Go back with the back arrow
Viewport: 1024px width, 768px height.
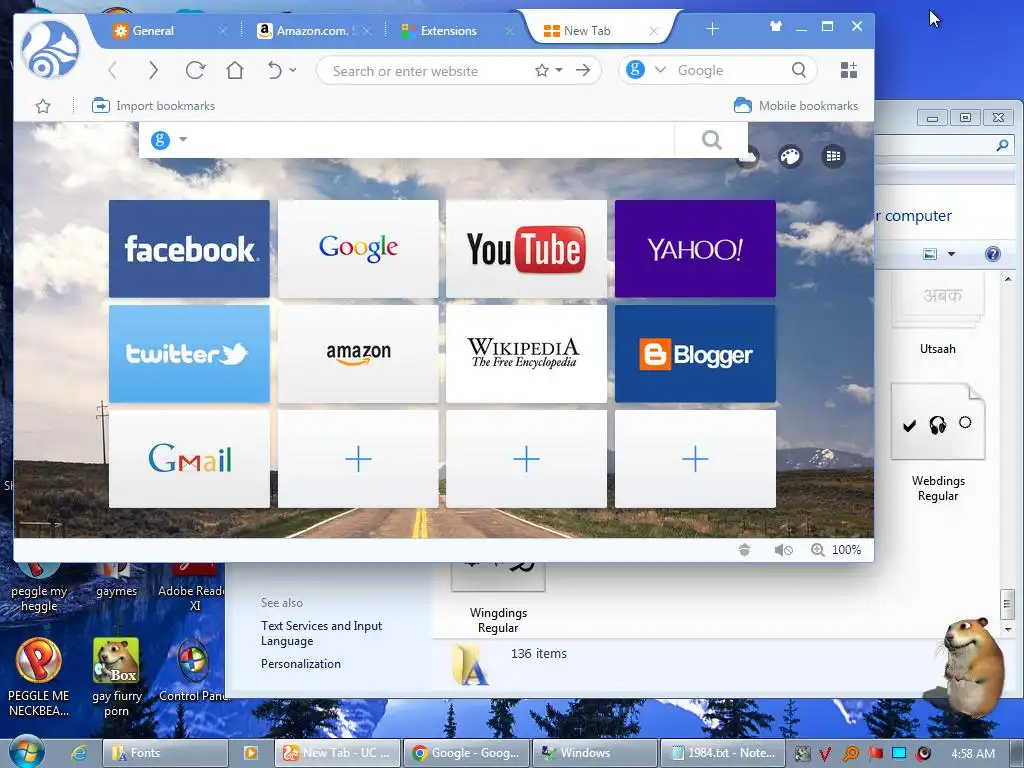112,71
